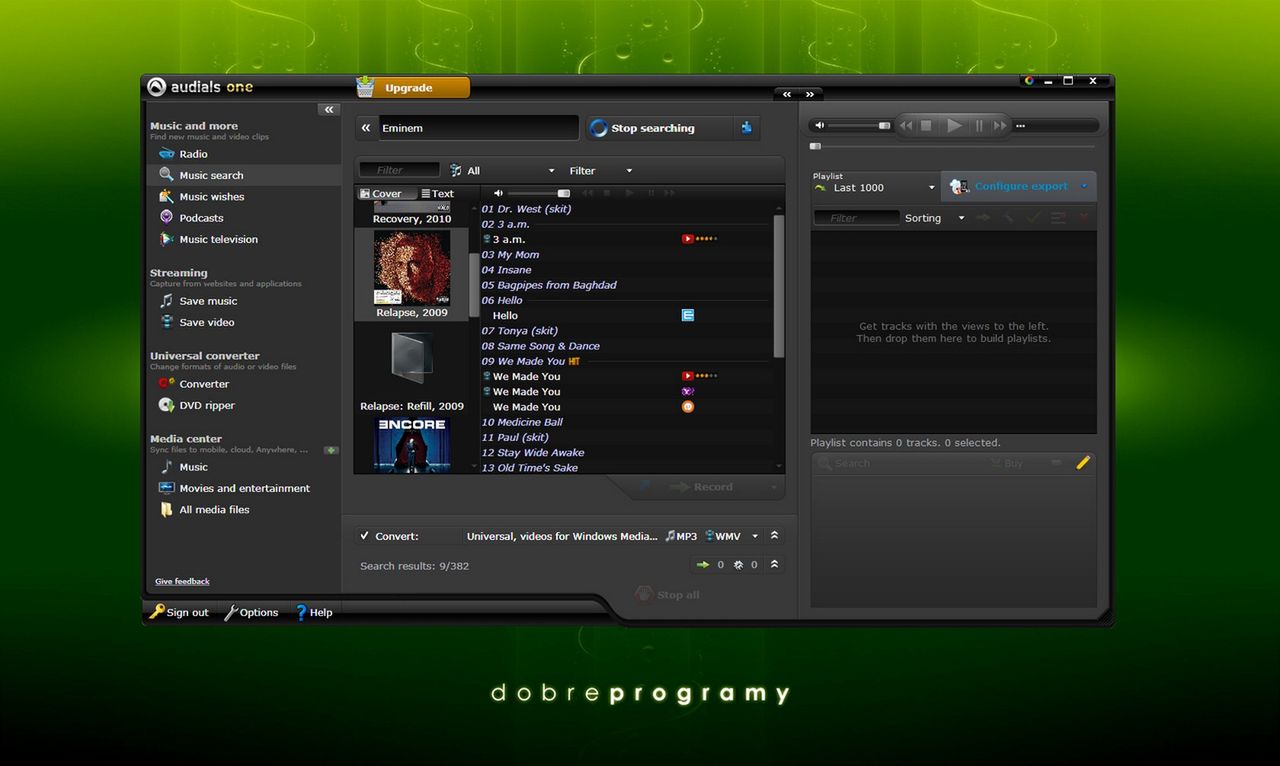The image size is (1280, 766).
Task: Collapse the Convert row with double chevron
Action: pos(774,536)
